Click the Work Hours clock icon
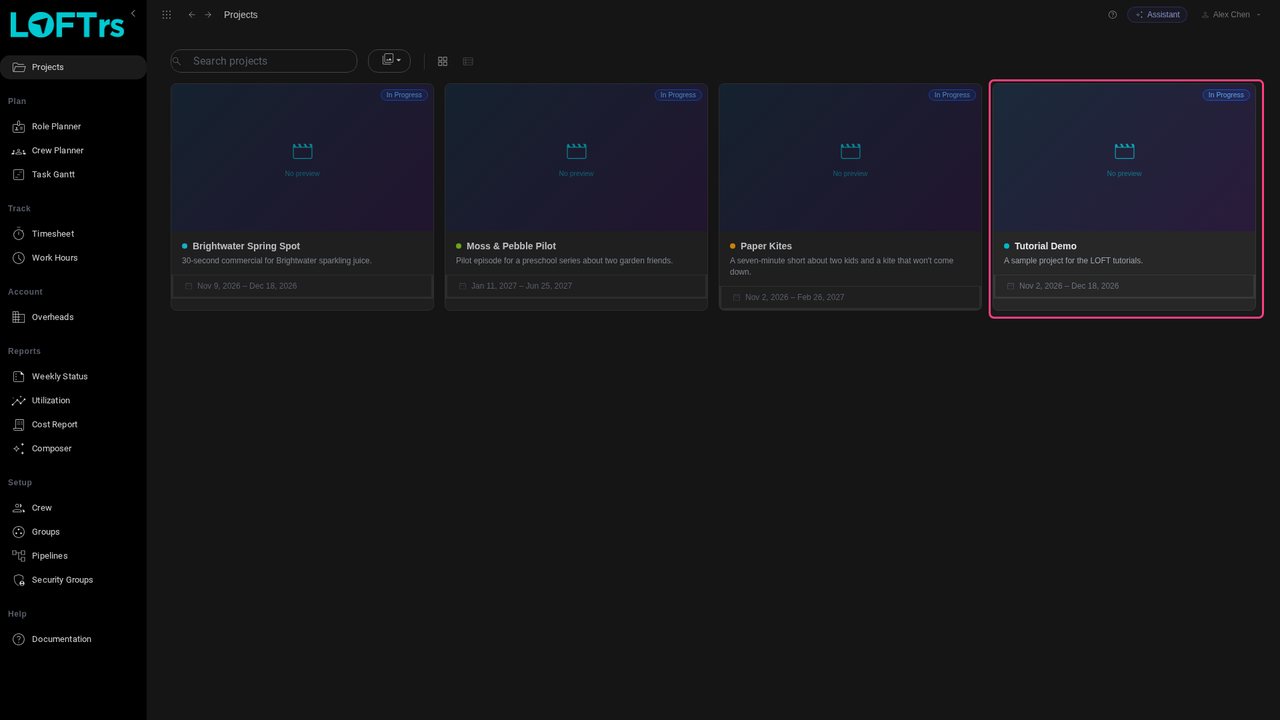The height and width of the screenshot is (720, 1280). (18, 258)
